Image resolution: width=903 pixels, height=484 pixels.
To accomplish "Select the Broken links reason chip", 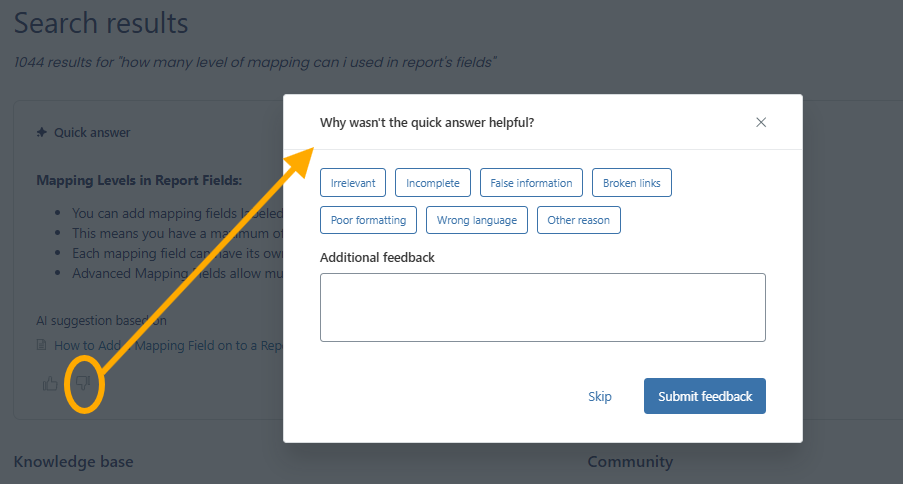I will [632, 183].
